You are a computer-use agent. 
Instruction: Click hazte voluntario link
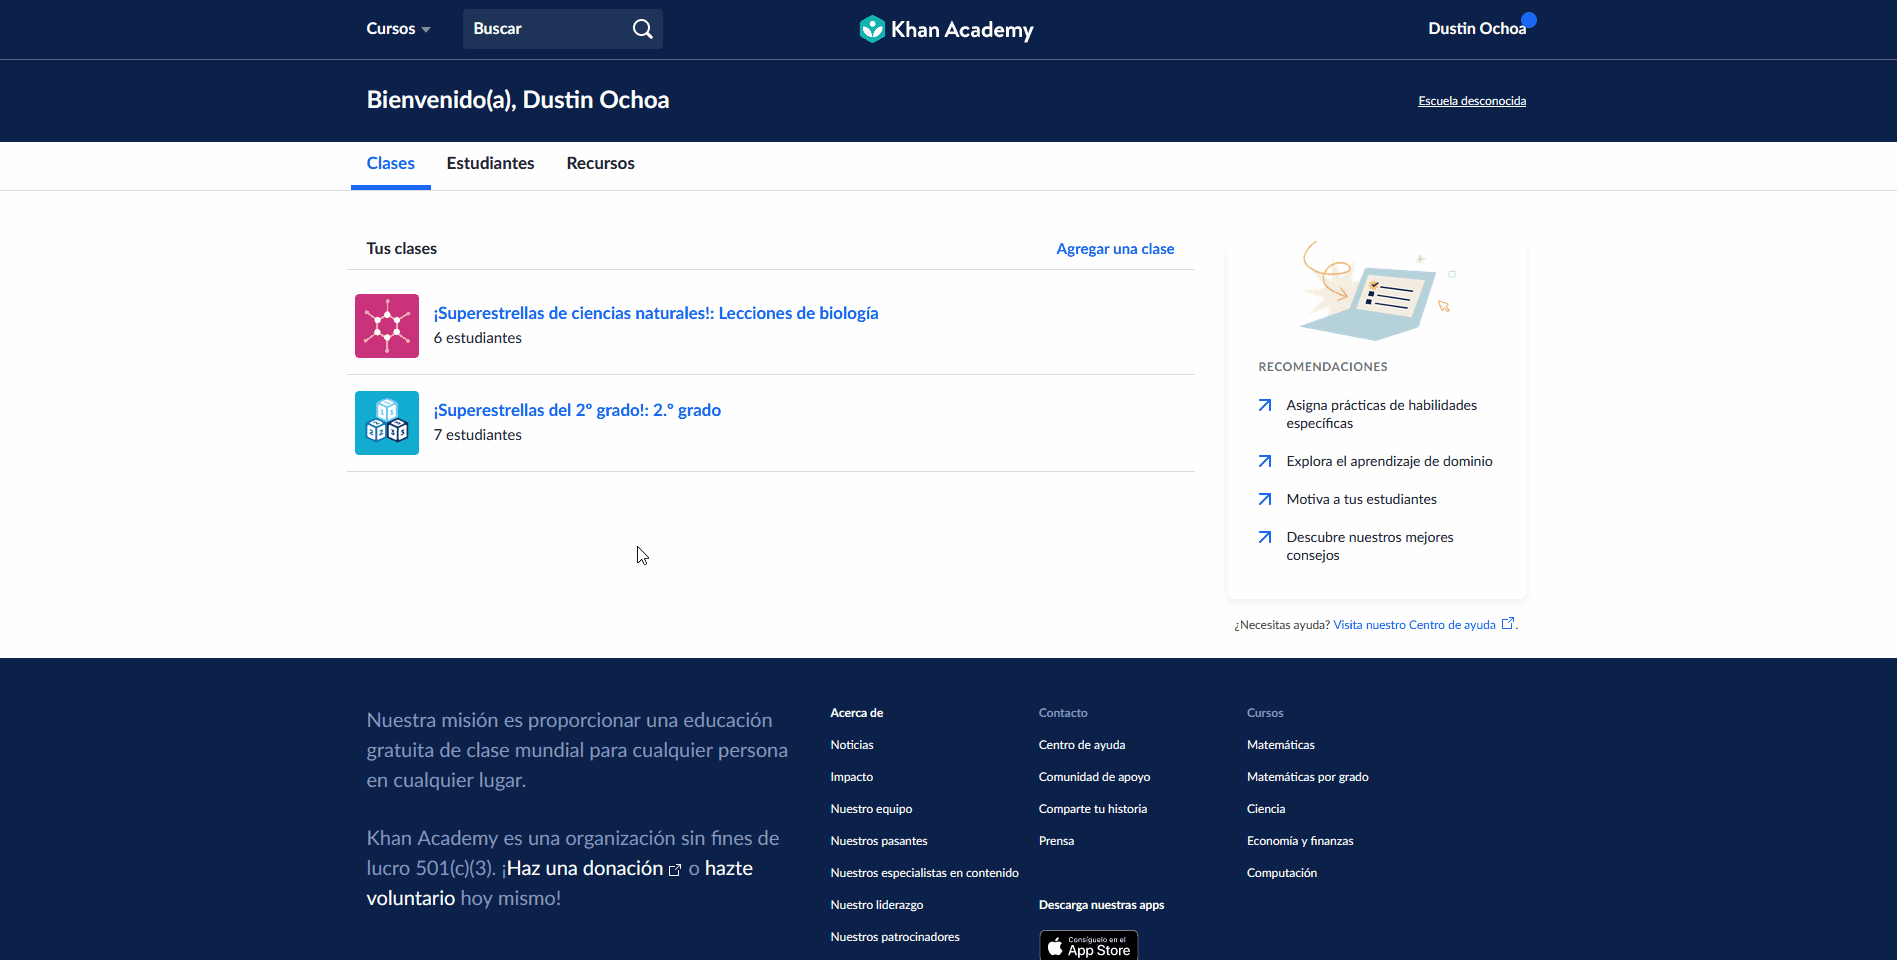(x=560, y=883)
